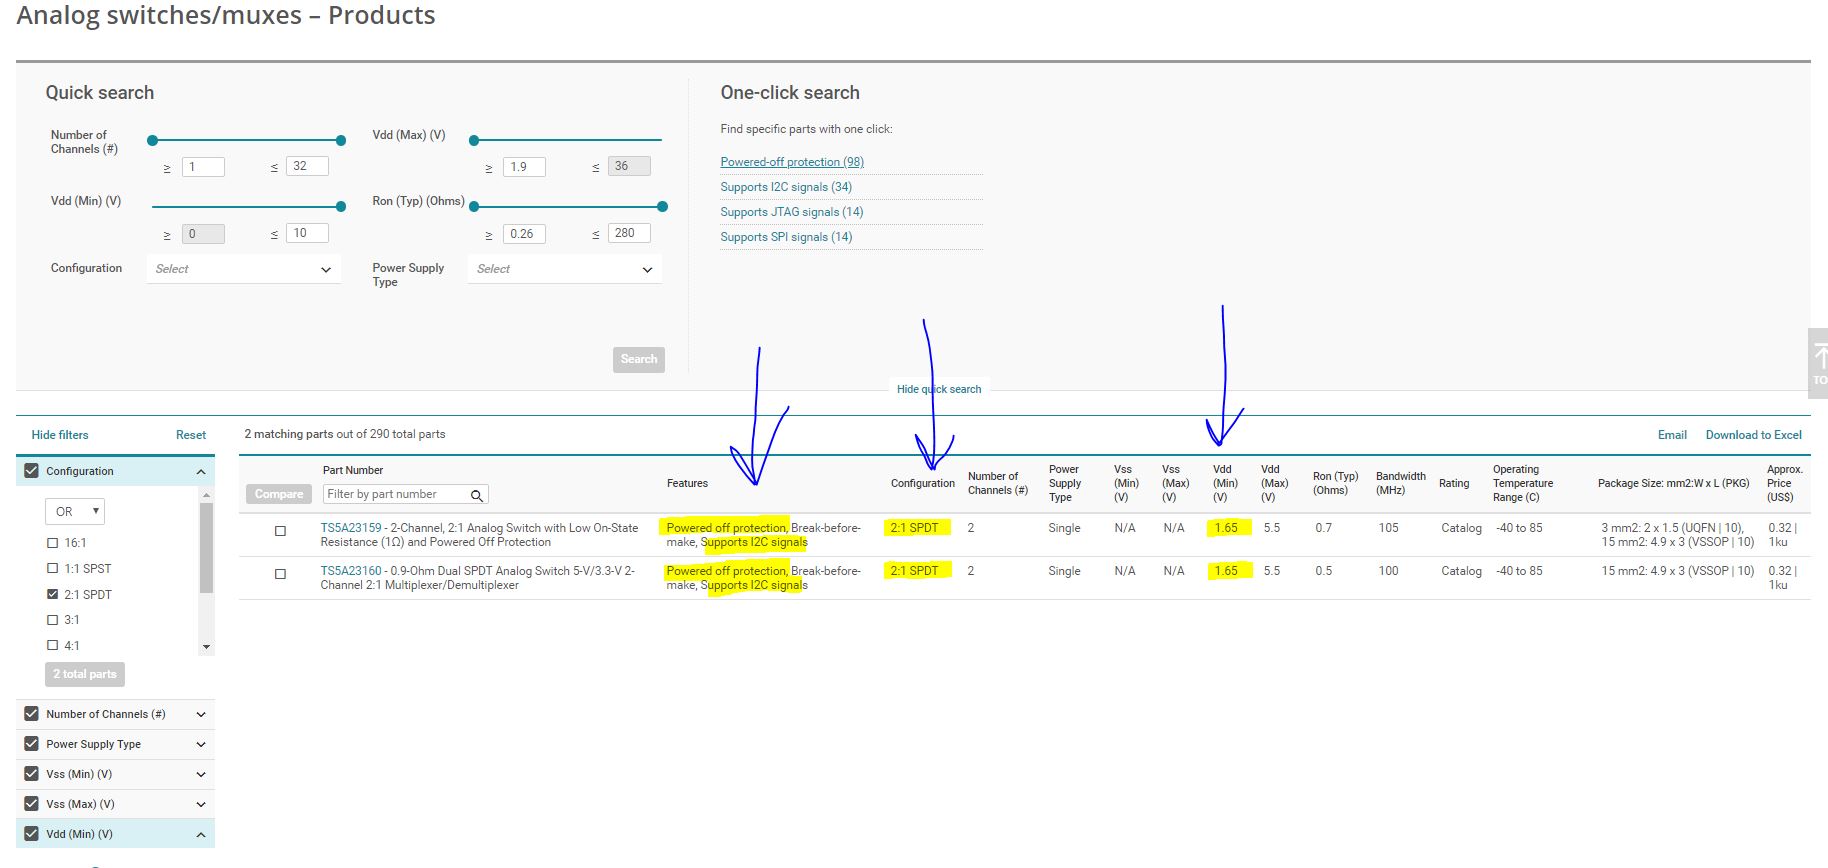Expand the Vss (Max) filter section
1828x868 pixels.
(x=201, y=804)
